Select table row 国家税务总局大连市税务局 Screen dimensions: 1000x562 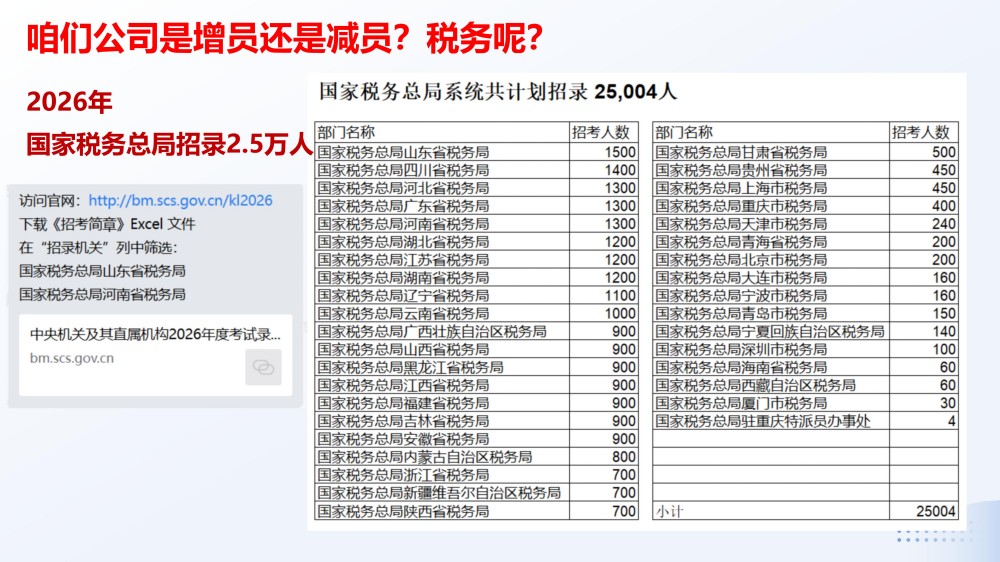(x=805, y=277)
